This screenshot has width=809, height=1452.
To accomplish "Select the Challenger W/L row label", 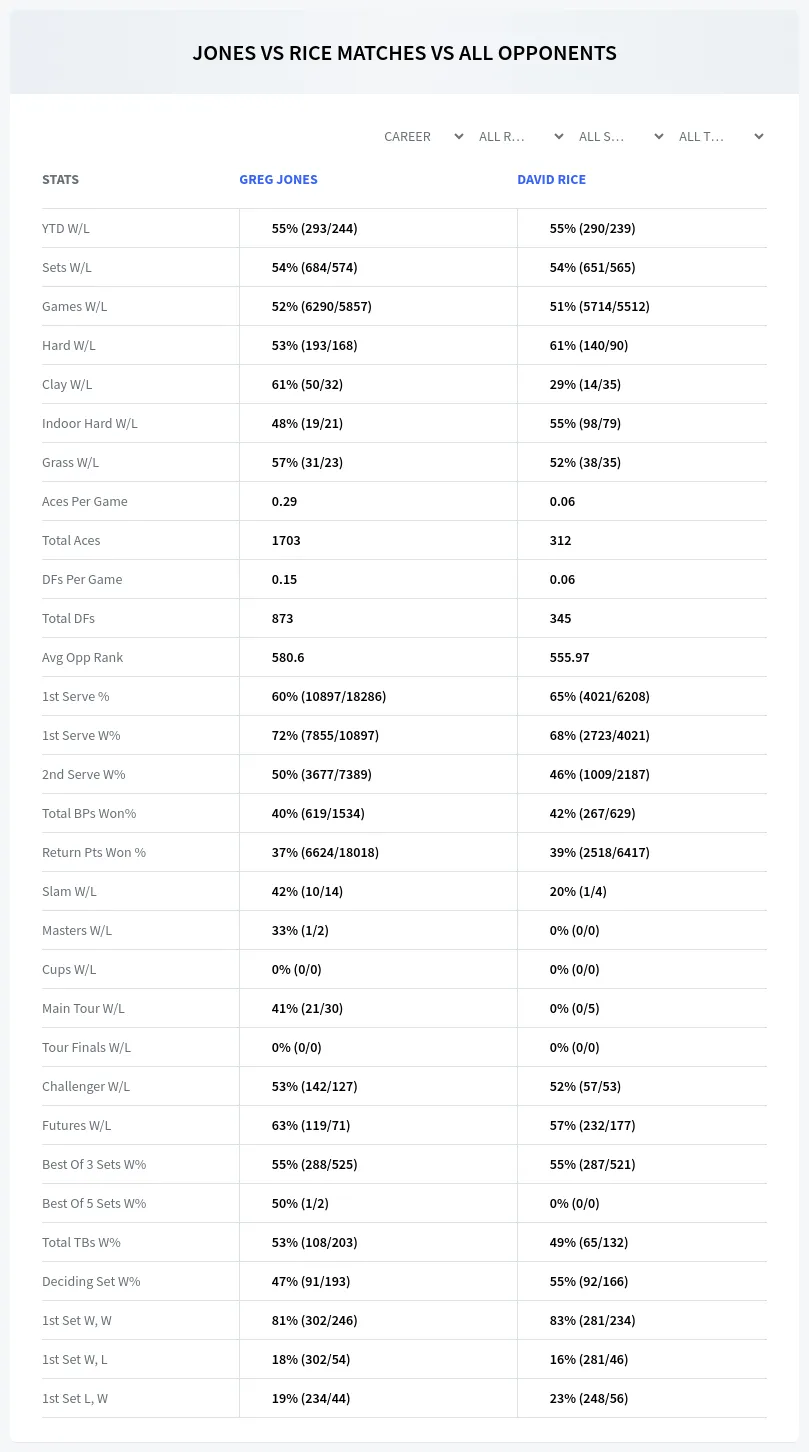I will [86, 1086].
